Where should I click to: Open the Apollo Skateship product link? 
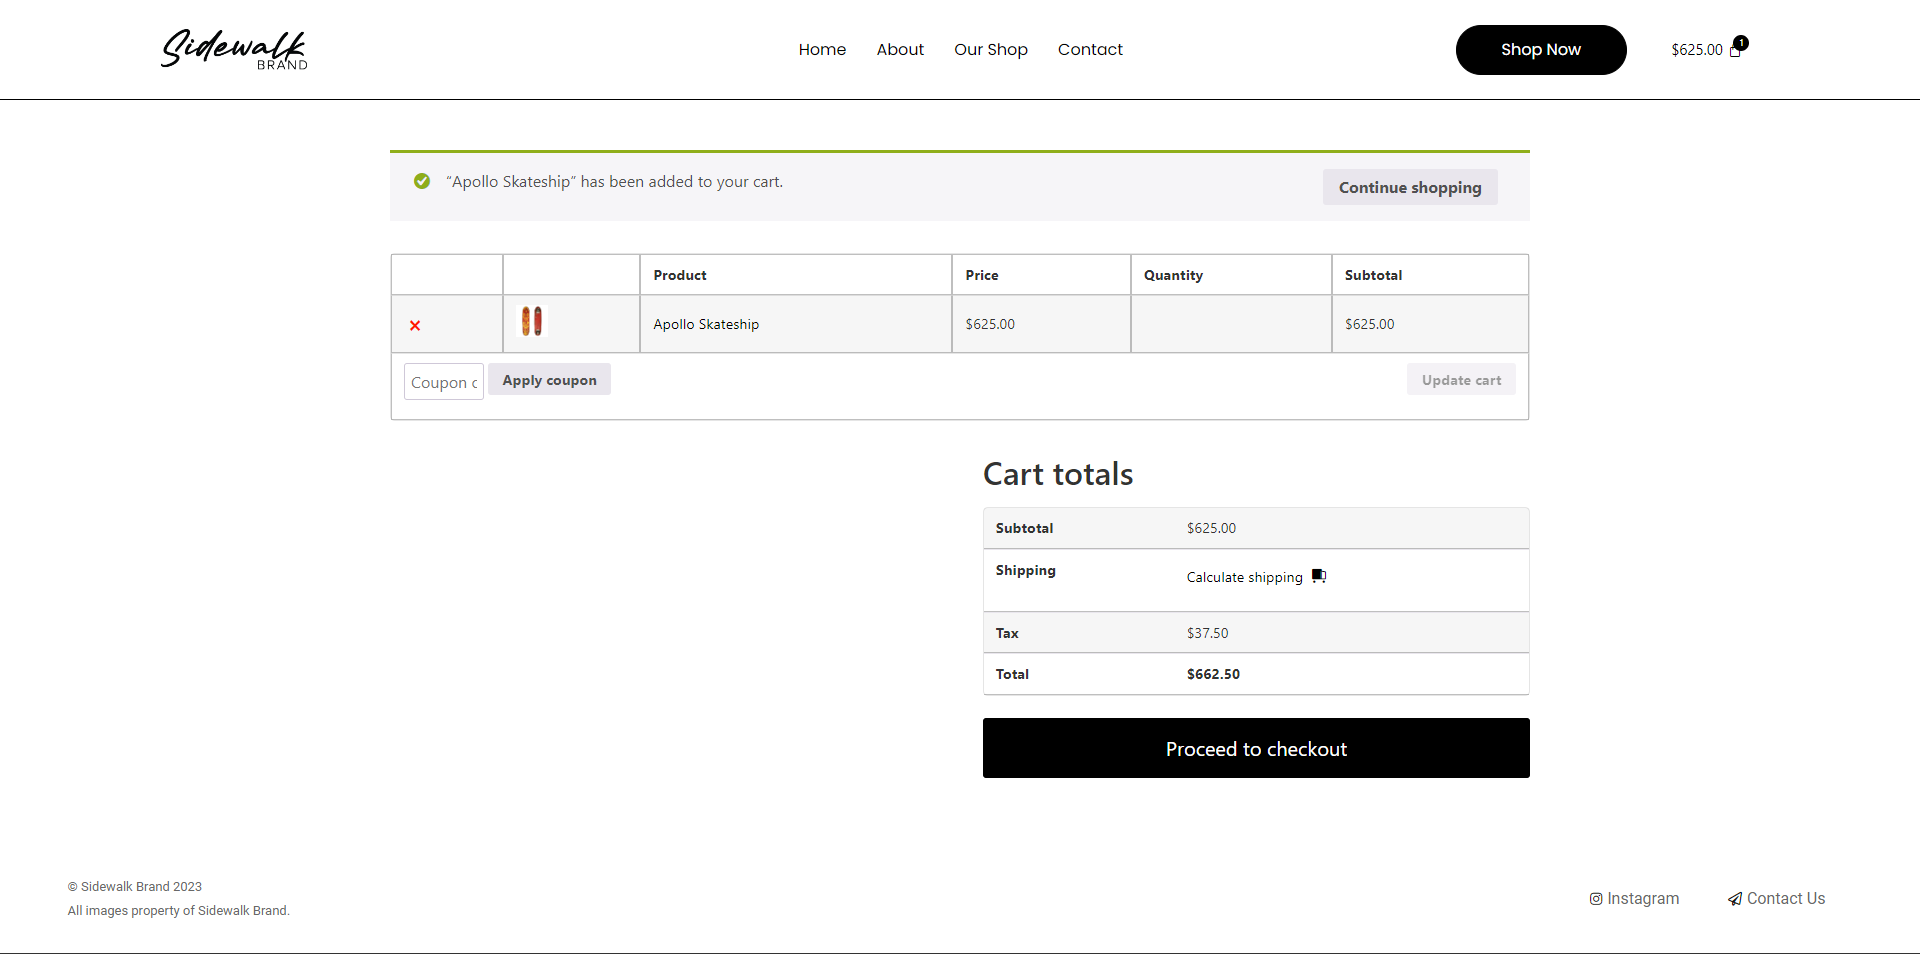click(706, 324)
